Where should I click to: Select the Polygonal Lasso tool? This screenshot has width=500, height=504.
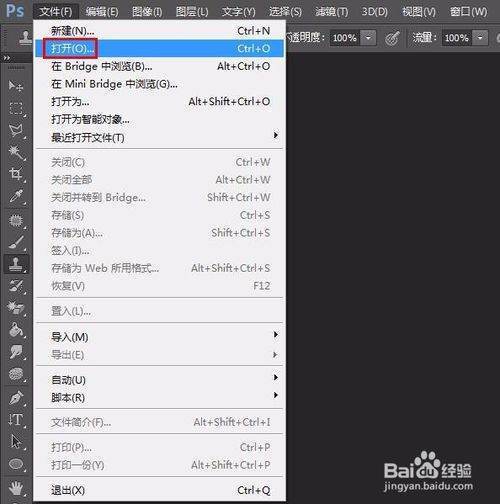coord(16,131)
